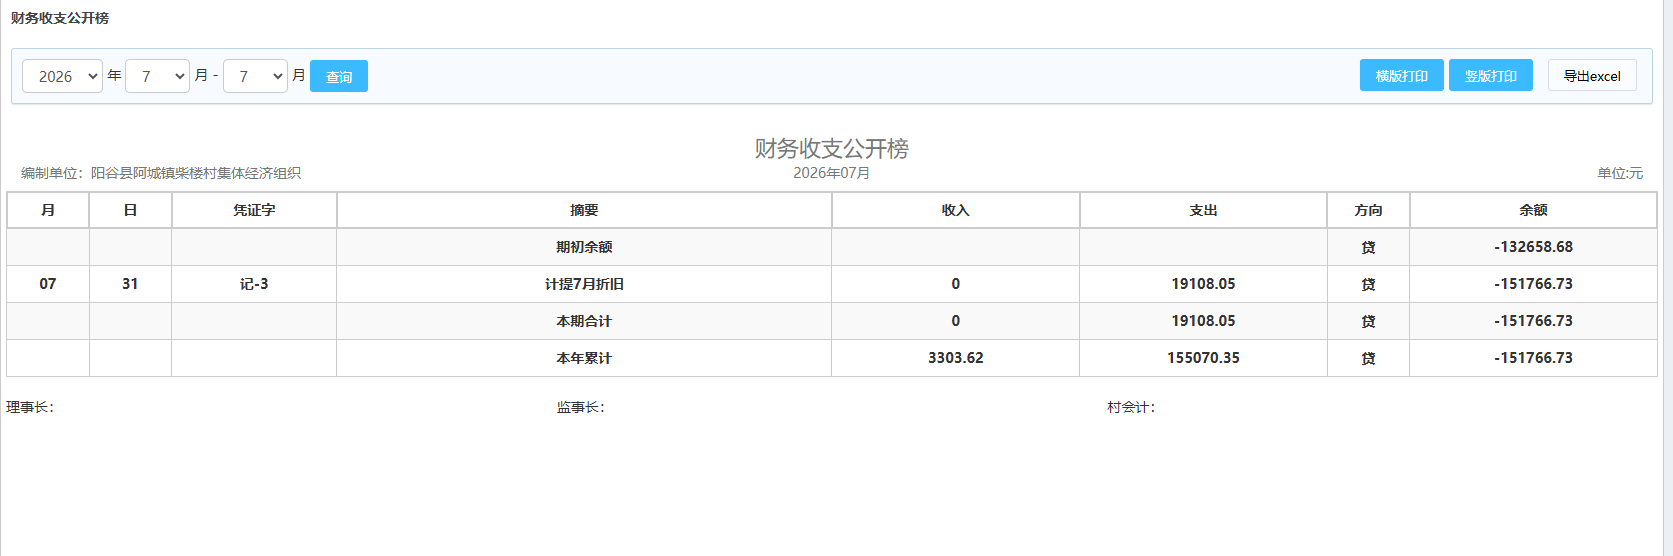The height and width of the screenshot is (556, 1673).
Task: Click the 摘要 column header
Action: [584, 210]
